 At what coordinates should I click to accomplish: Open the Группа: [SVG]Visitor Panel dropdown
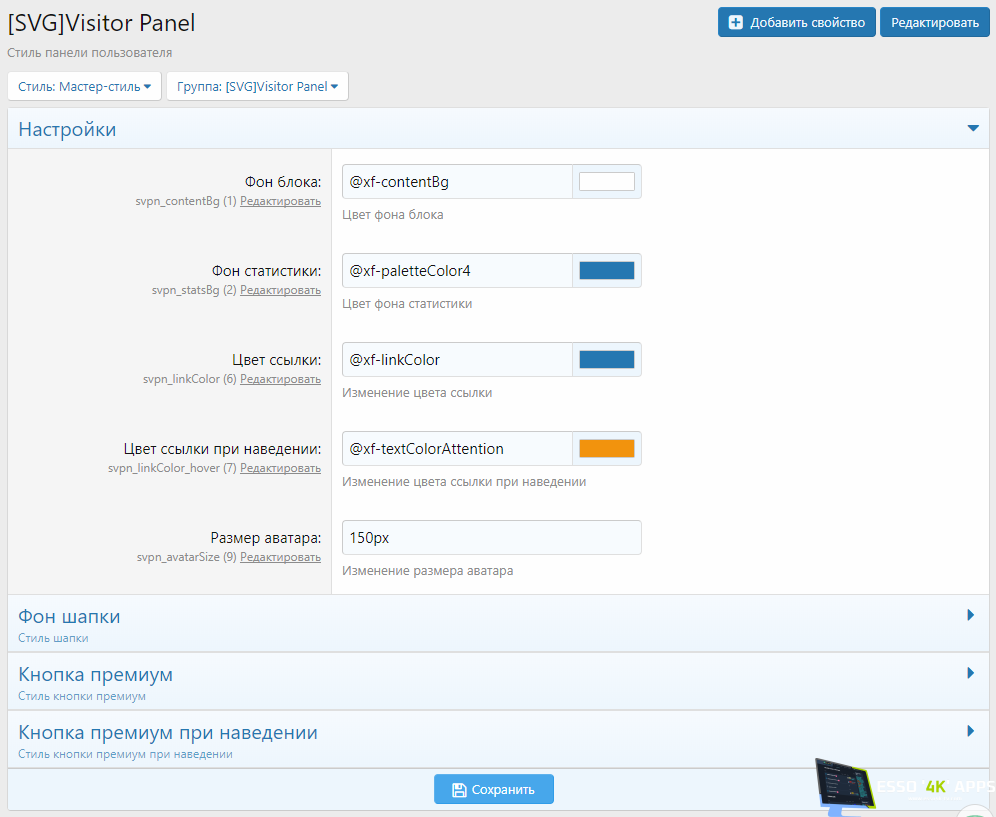pyautogui.click(x=257, y=87)
